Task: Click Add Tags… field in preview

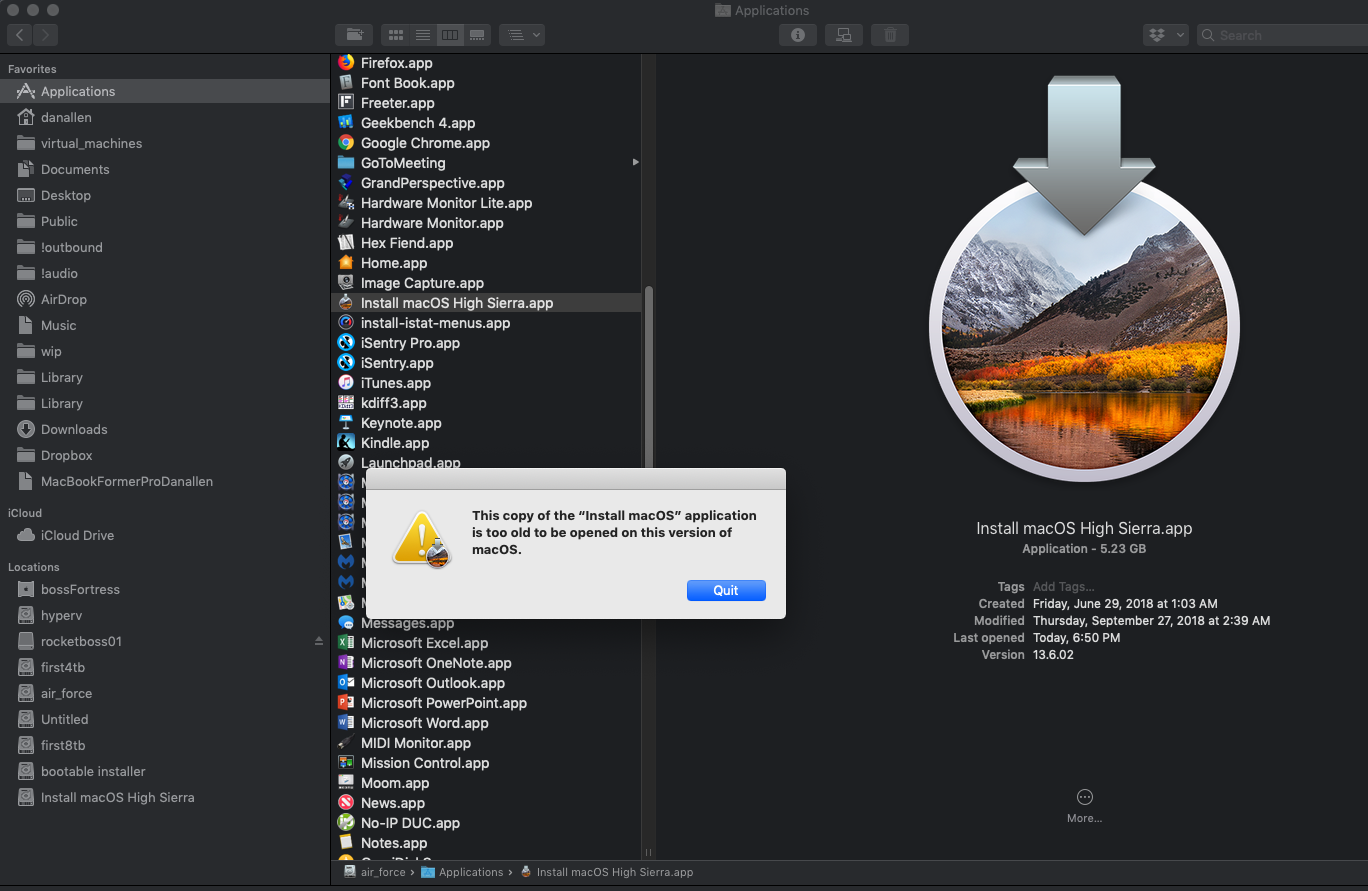Action: (x=1063, y=587)
